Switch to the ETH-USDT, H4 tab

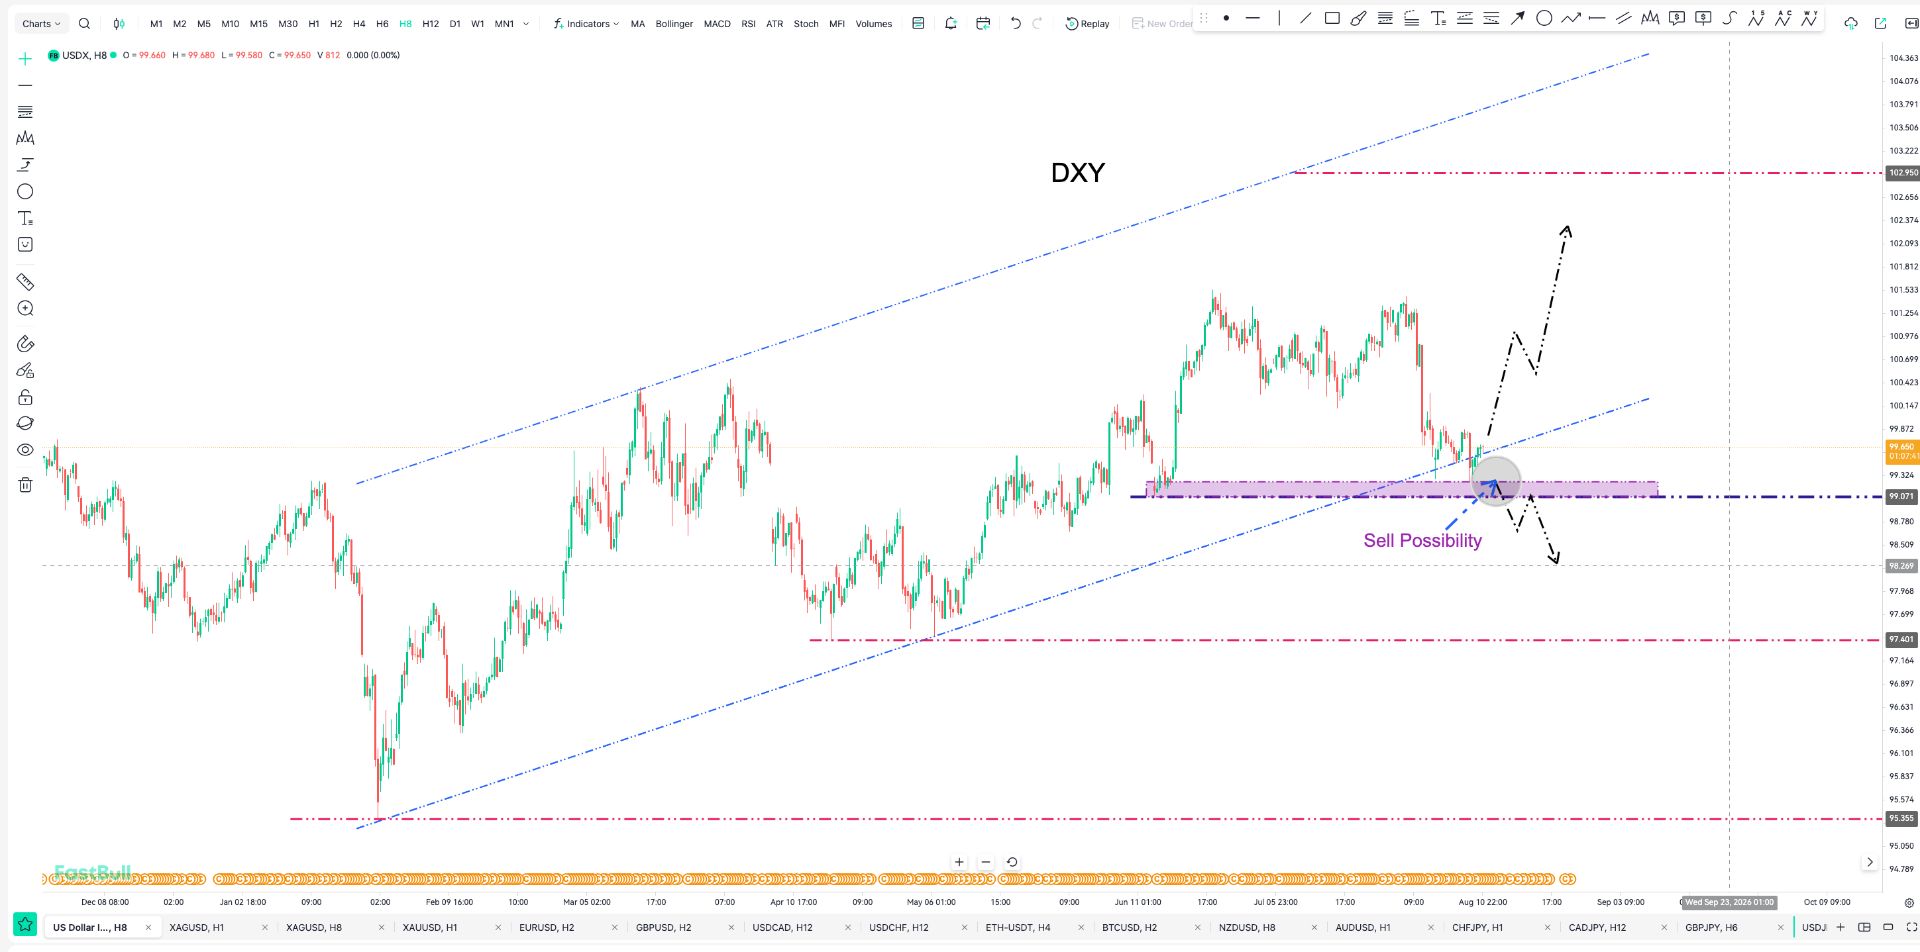click(x=1018, y=927)
